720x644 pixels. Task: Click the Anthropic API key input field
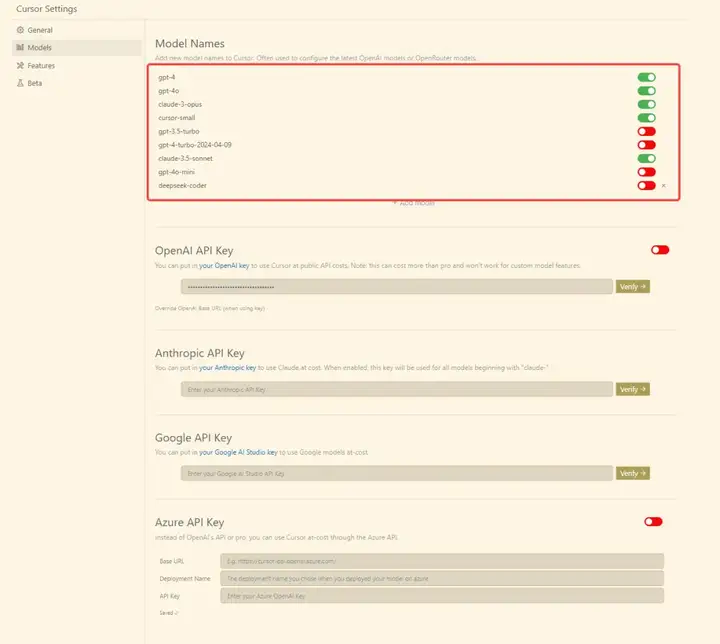[397, 389]
